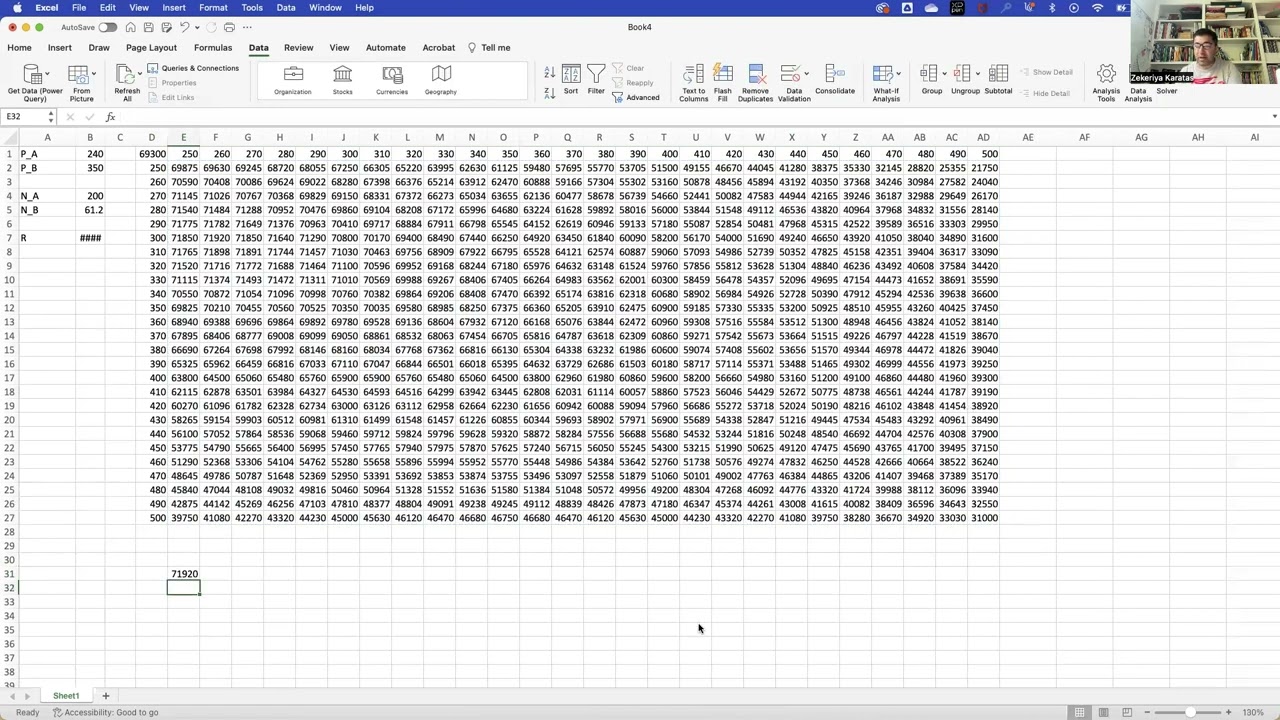Open Undo history dropdown arrow

click(196, 27)
